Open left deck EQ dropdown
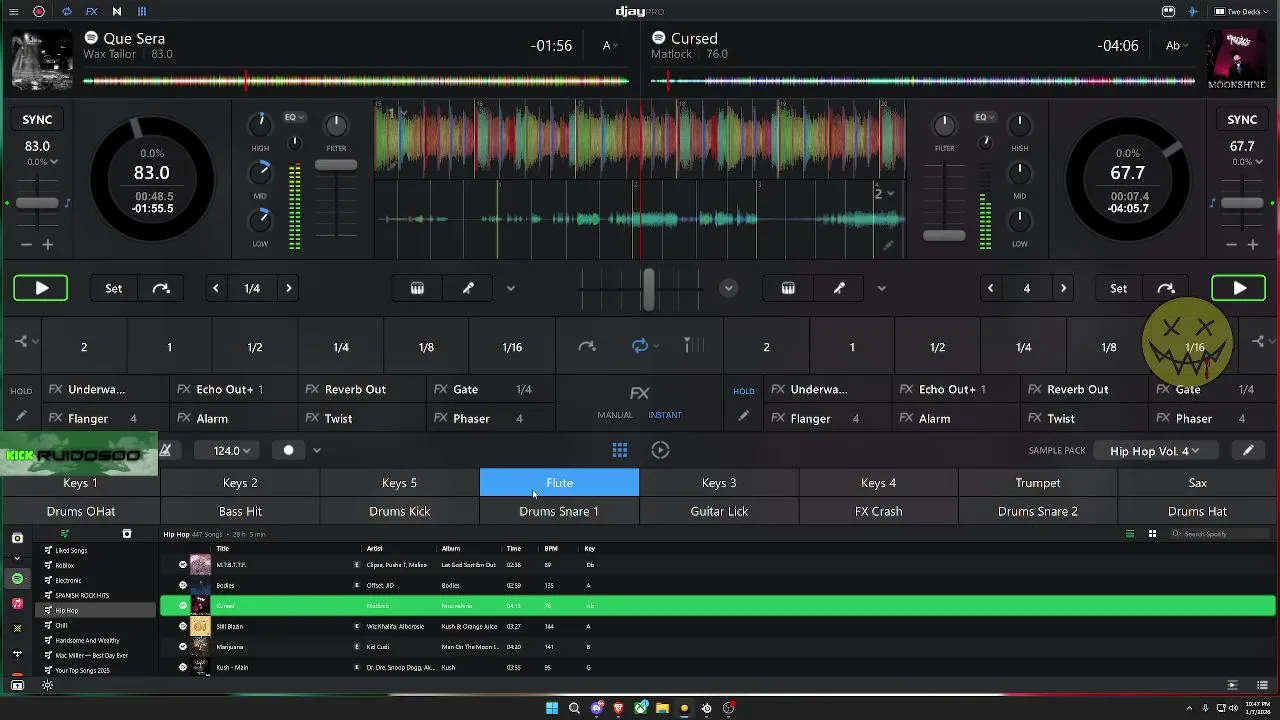Image resolution: width=1280 pixels, height=720 pixels. (x=294, y=117)
